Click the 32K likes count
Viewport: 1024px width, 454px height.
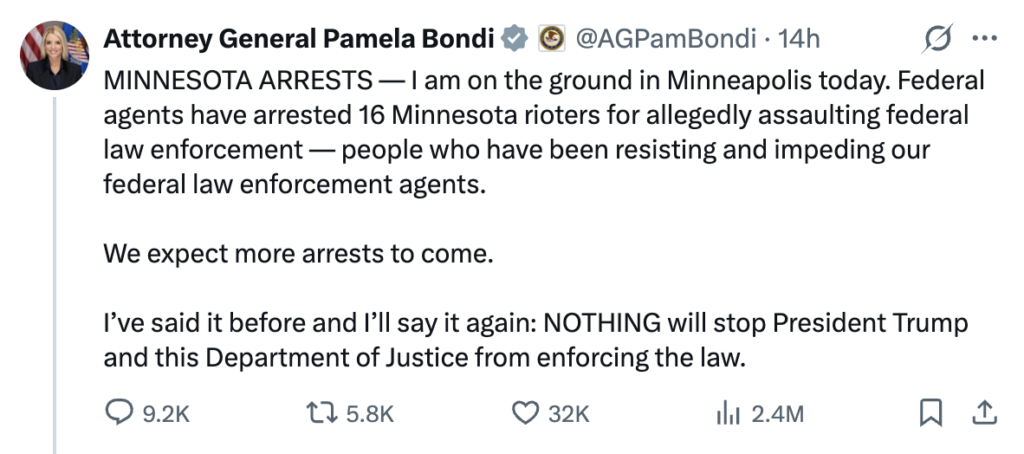coord(570,413)
